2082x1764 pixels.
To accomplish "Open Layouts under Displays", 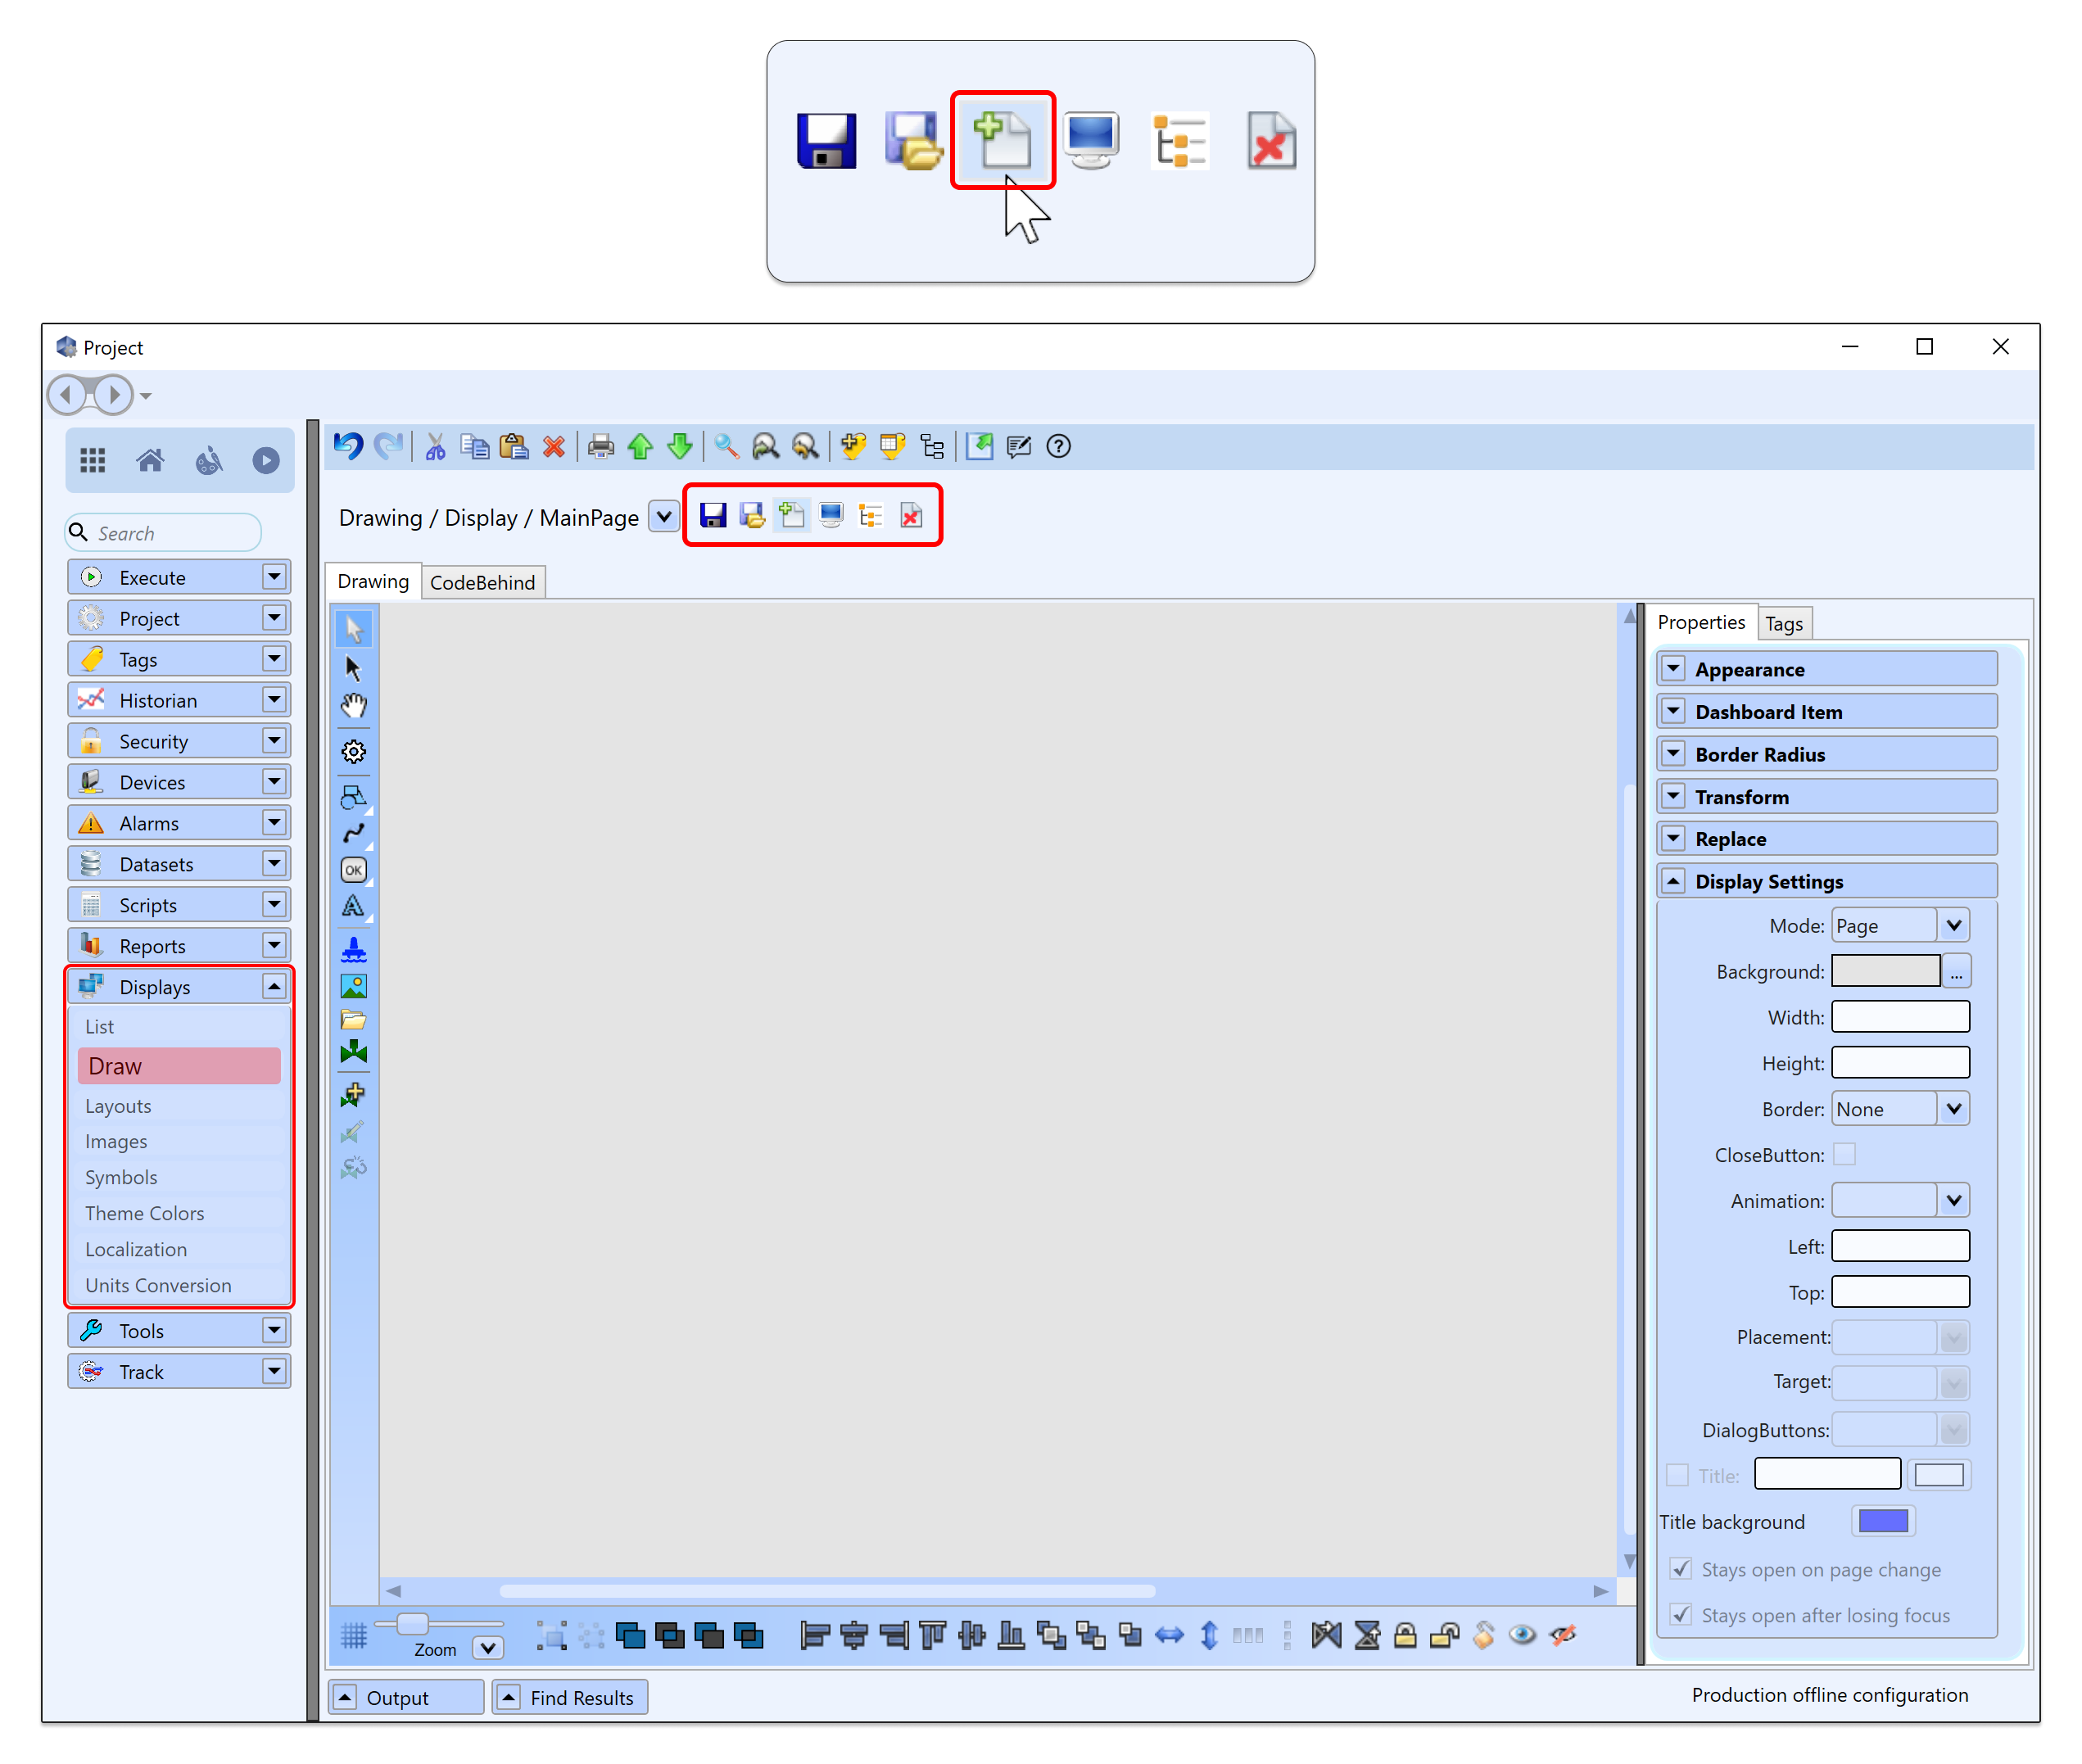I will [x=118, y=1106].
